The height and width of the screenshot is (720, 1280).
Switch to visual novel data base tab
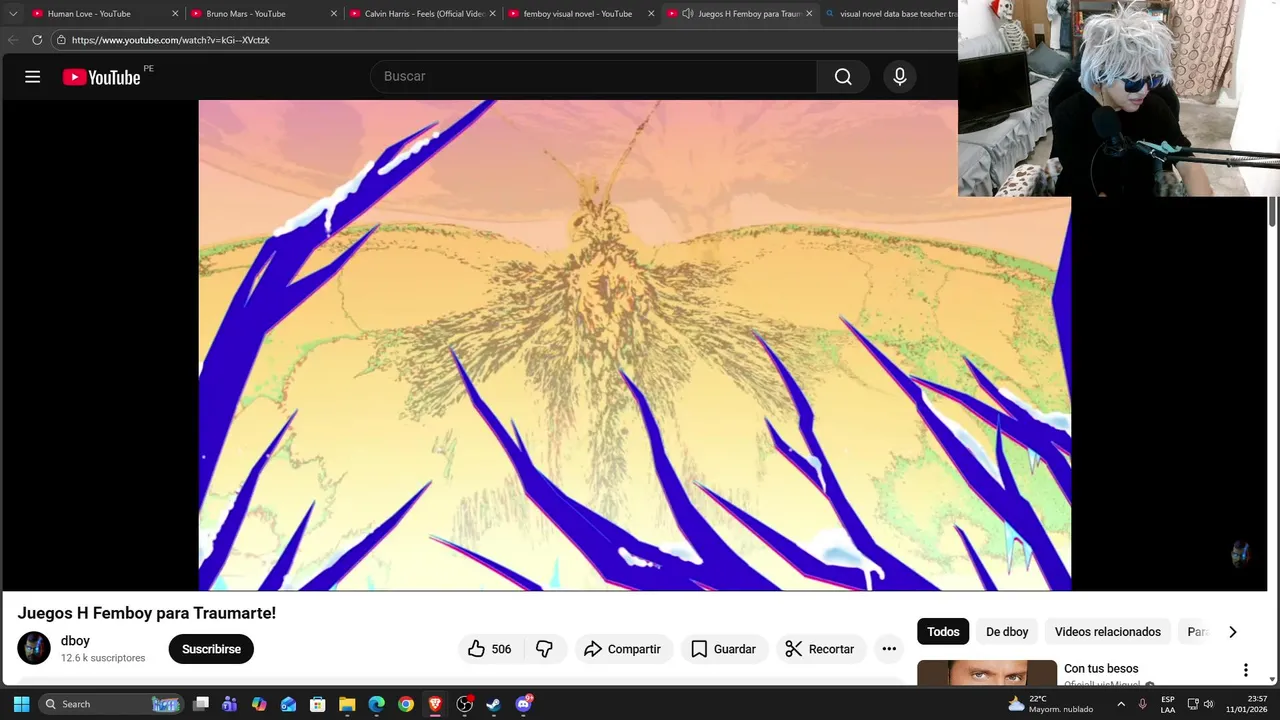coord(889,14)
